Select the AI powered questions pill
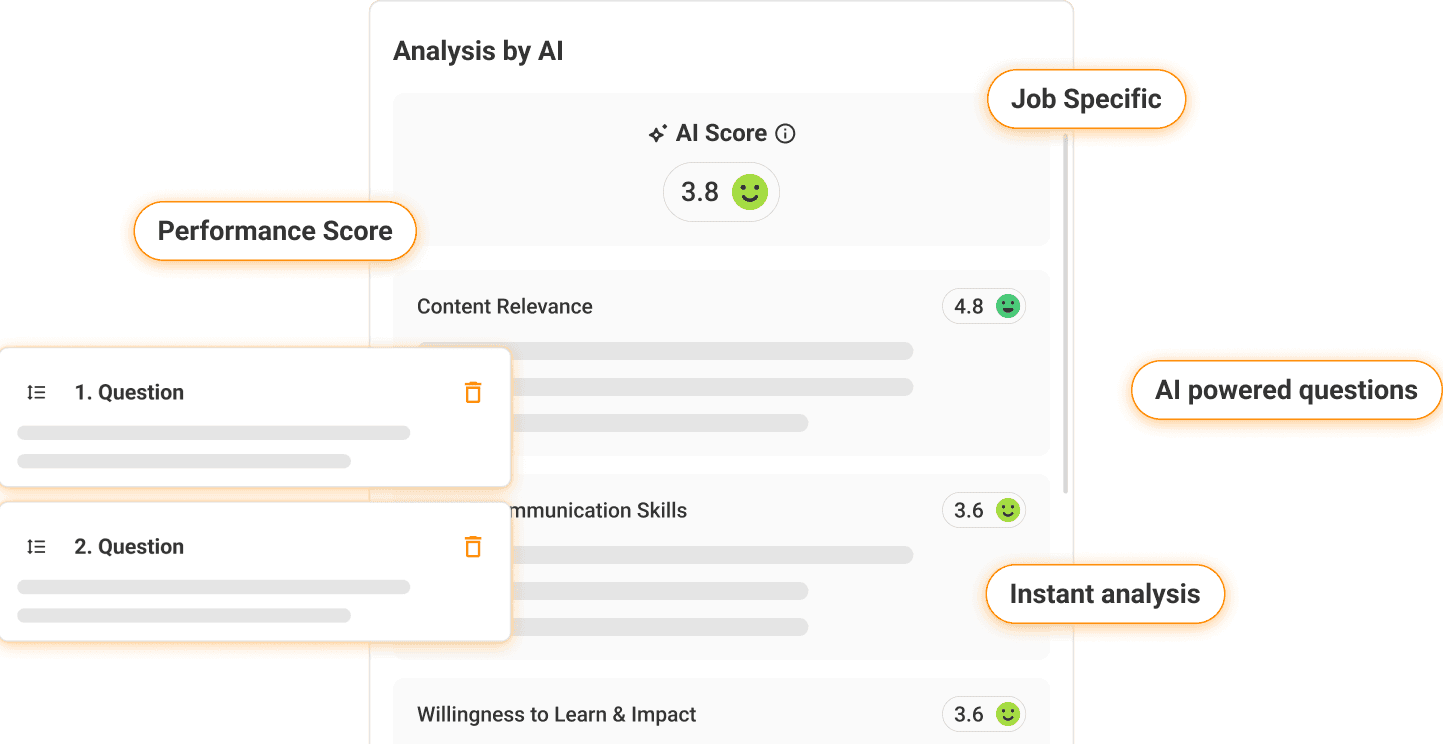This screenshot has height=744, width=1443. point(1286,390)
